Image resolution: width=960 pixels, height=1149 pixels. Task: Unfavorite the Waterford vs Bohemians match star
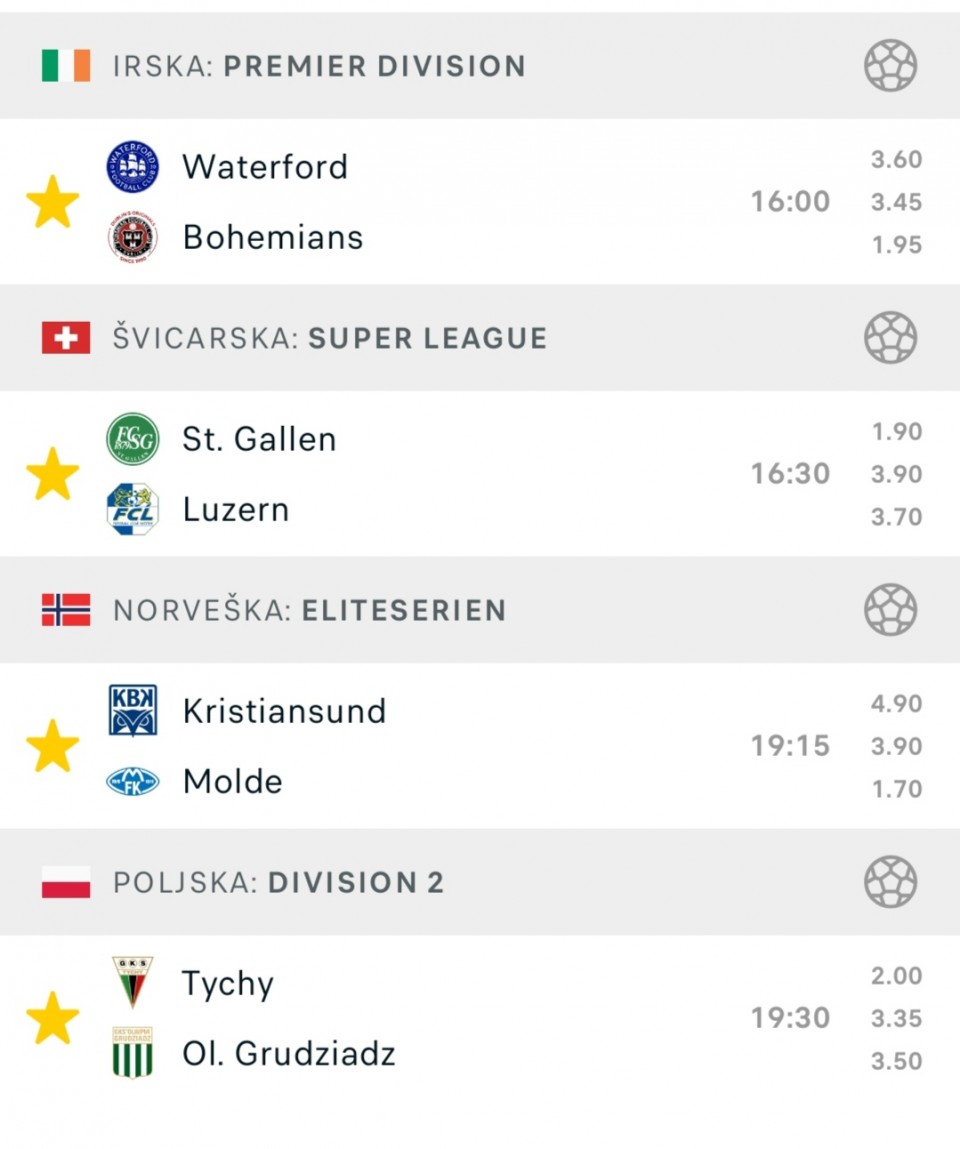53,202
